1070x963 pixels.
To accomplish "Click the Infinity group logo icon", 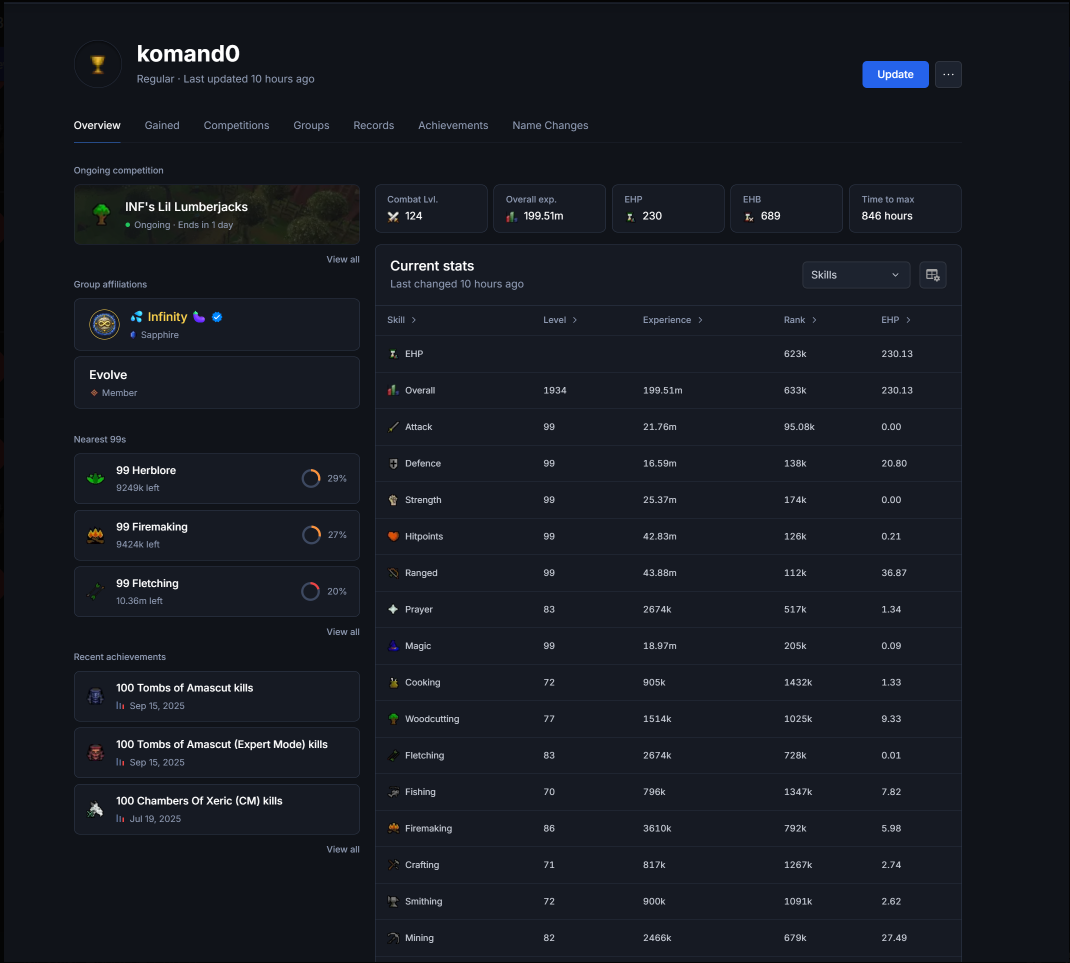I will [x=104, y=324].
